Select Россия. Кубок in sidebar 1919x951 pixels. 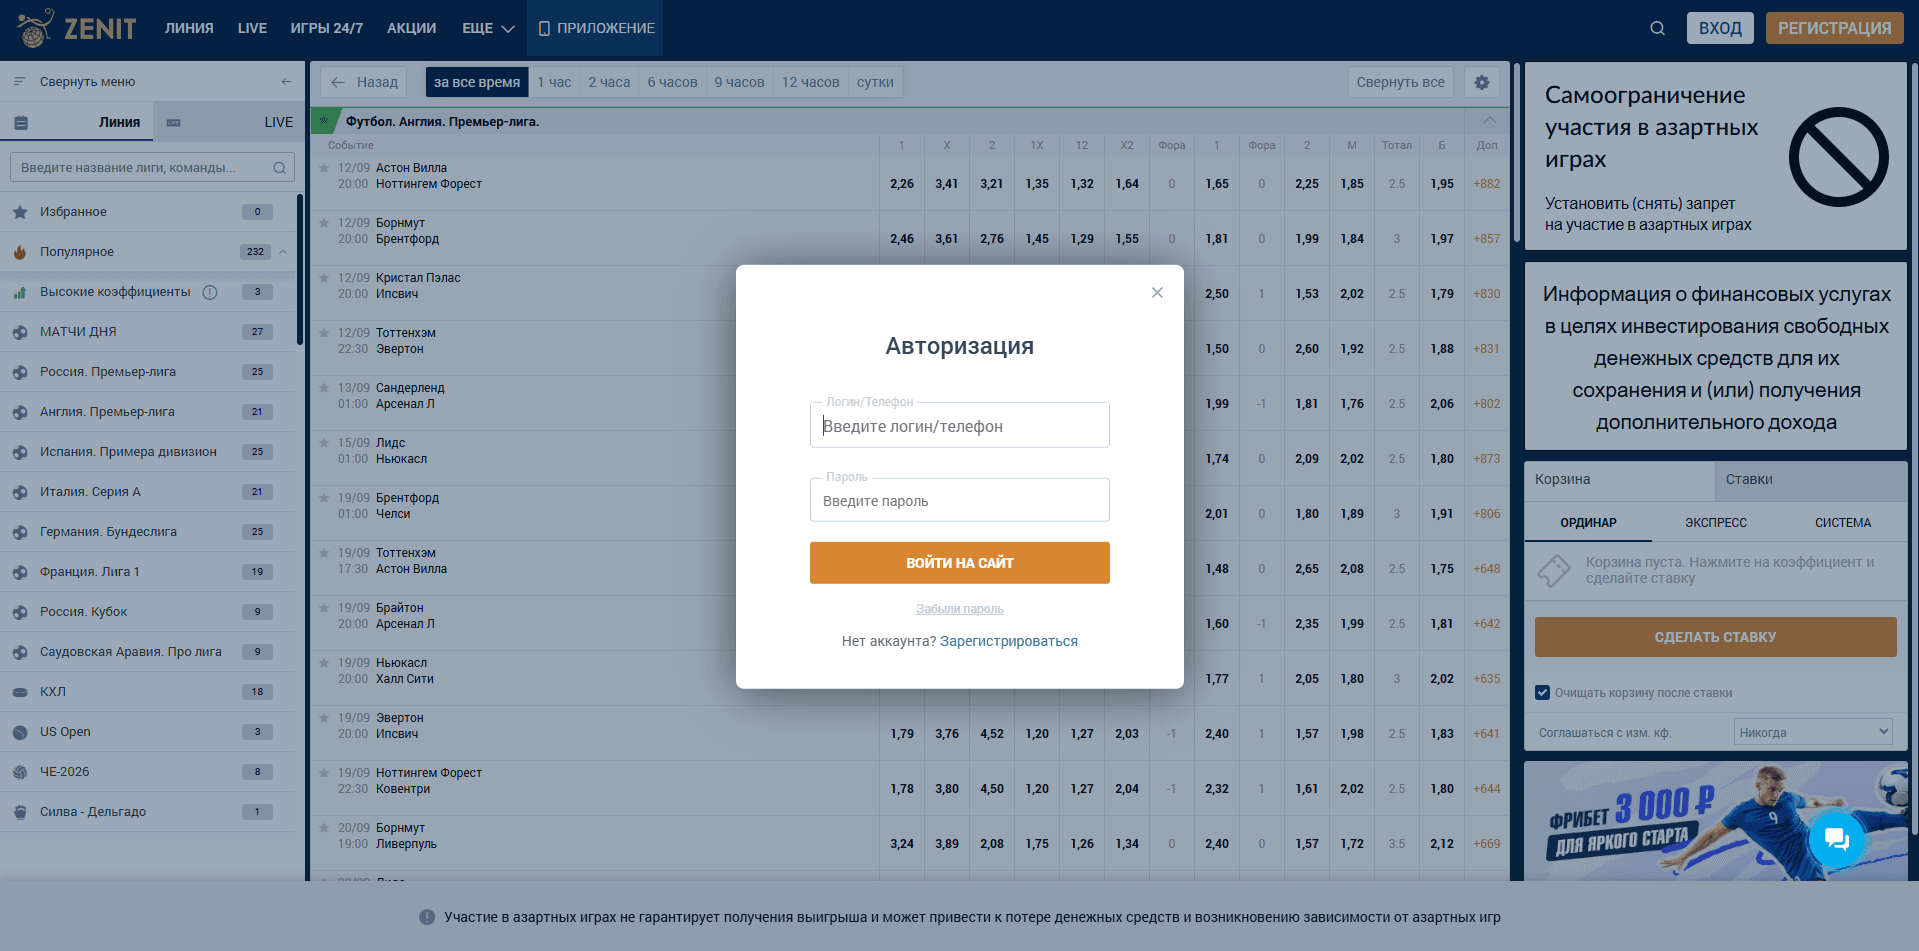[x=148, y=612]
